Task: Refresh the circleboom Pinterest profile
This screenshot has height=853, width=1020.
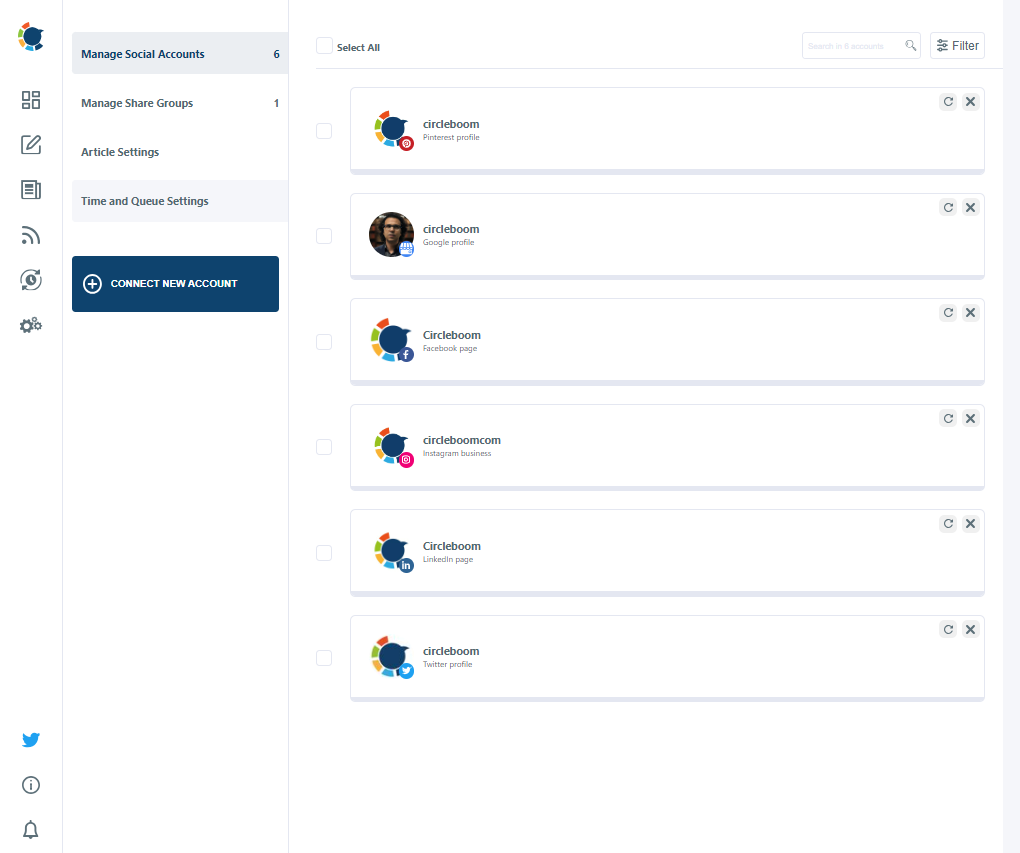Action: click(x=948, y=101)
